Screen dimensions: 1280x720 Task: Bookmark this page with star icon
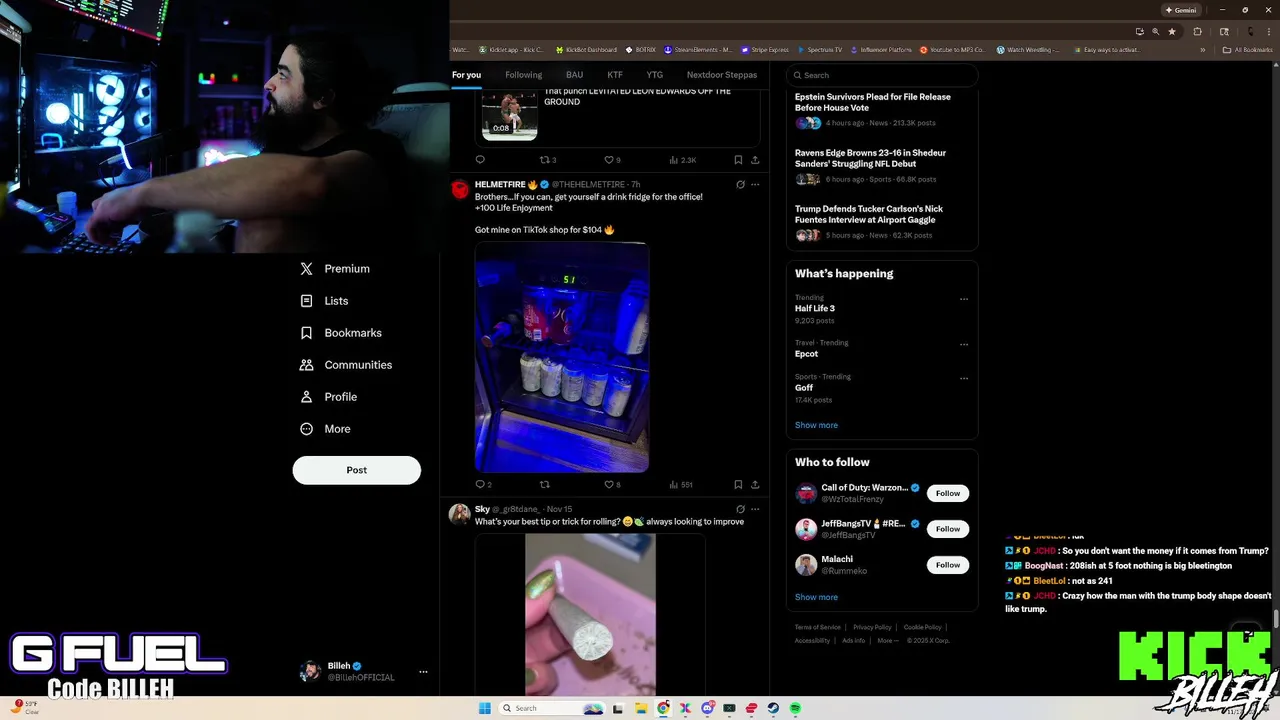pyautogui.click(x=1172, y=31)
